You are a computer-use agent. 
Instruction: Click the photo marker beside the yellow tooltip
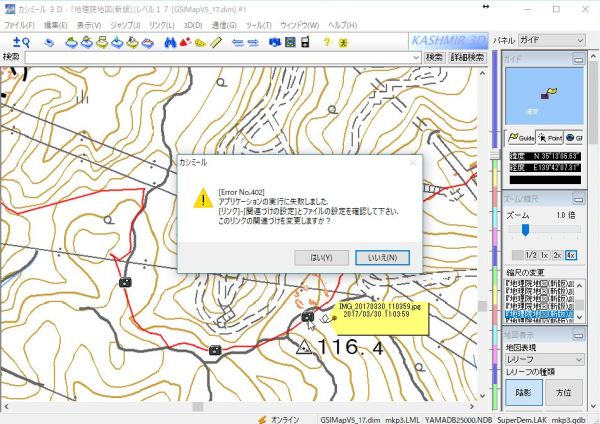tap(308, 317)
